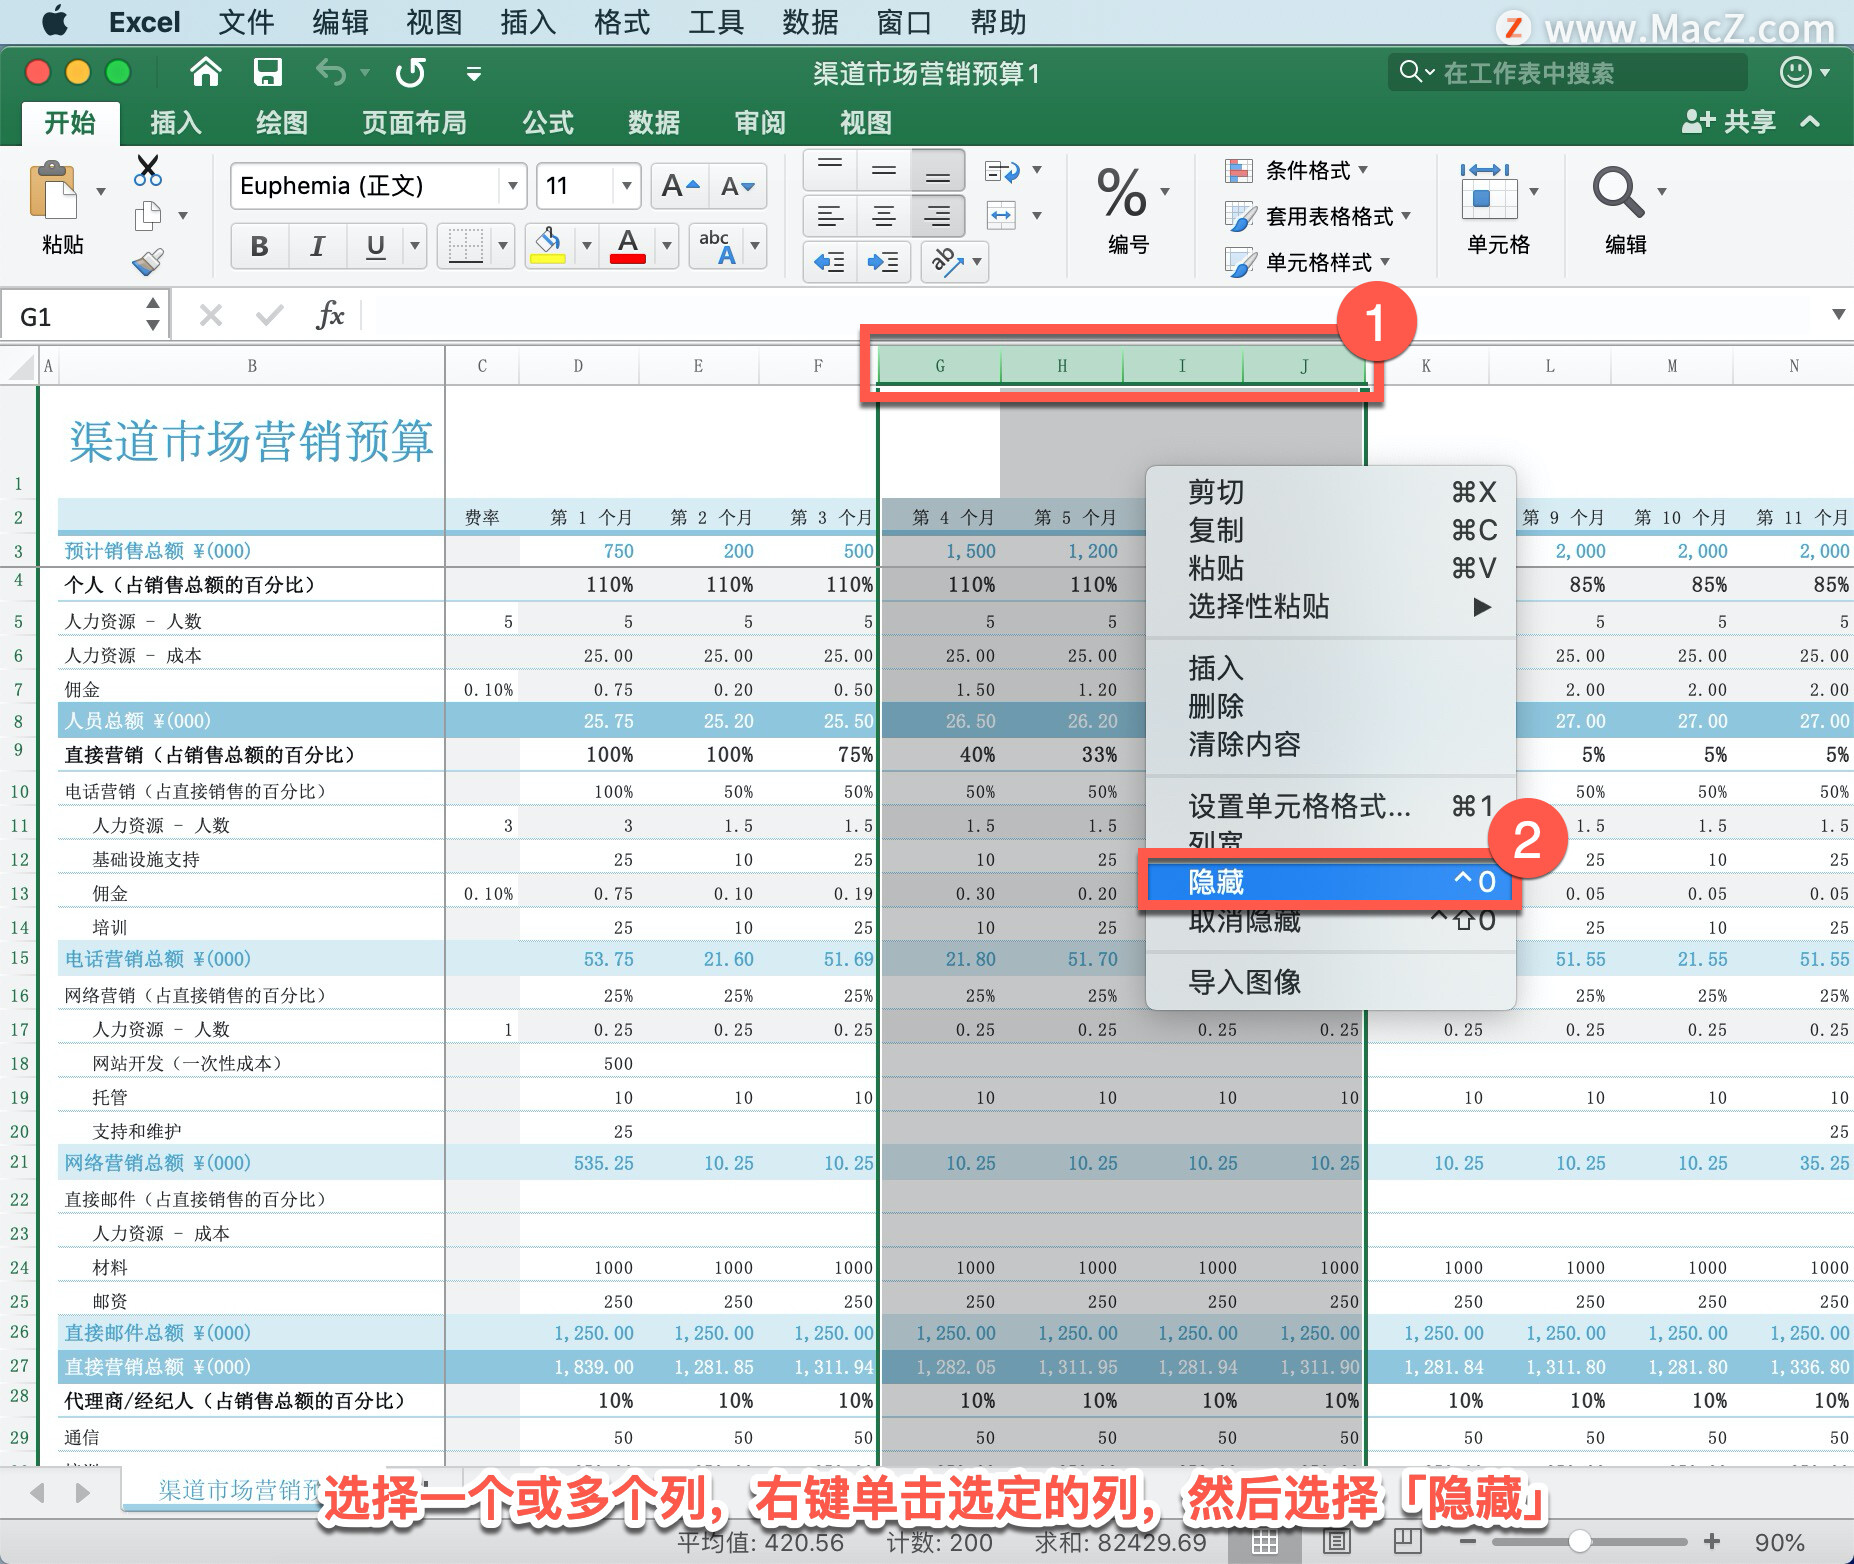Choose Delete (删除) in the context menu
The width and height of the screenshot is (1854, 1564).
click(x=1330, y=706)
